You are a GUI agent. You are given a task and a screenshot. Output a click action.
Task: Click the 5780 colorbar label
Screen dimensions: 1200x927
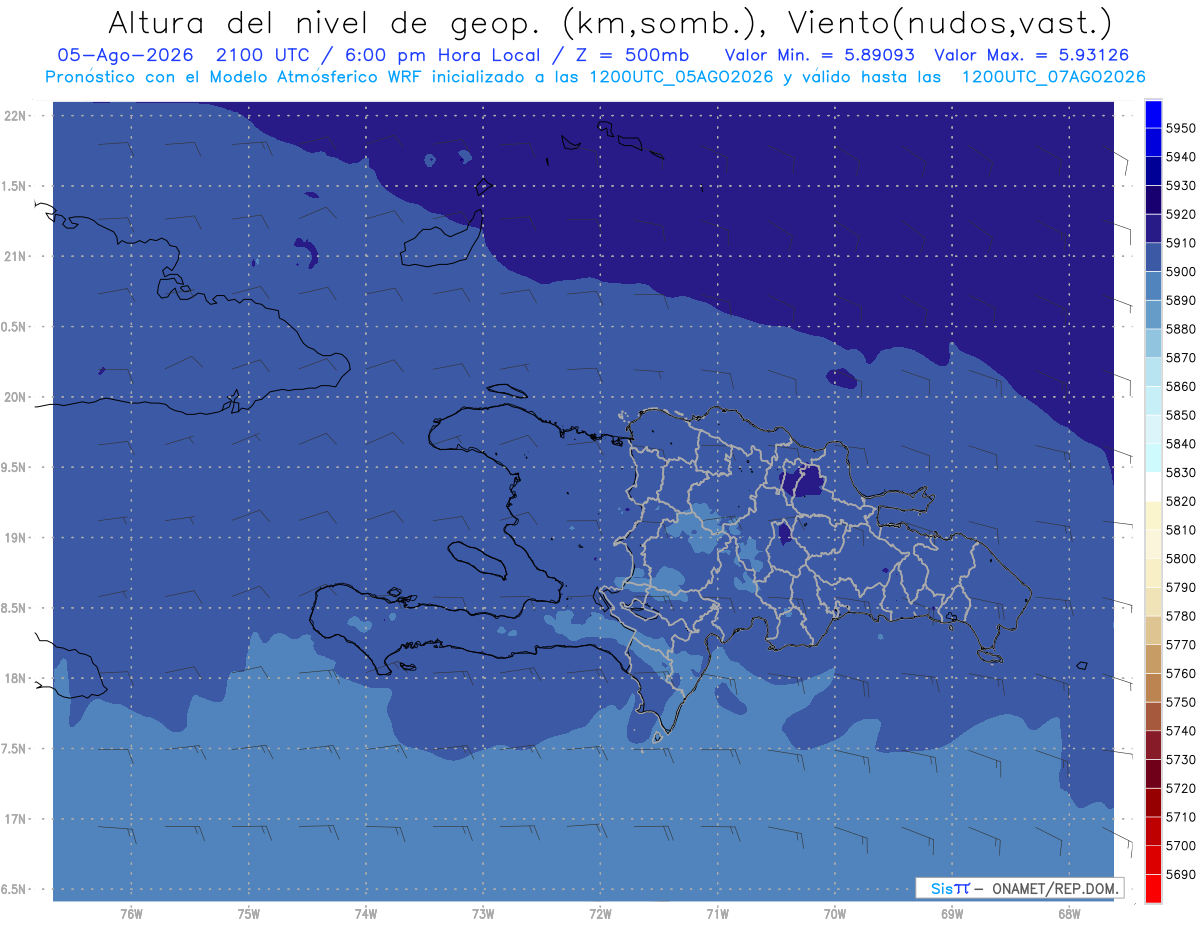point(1180,616)
